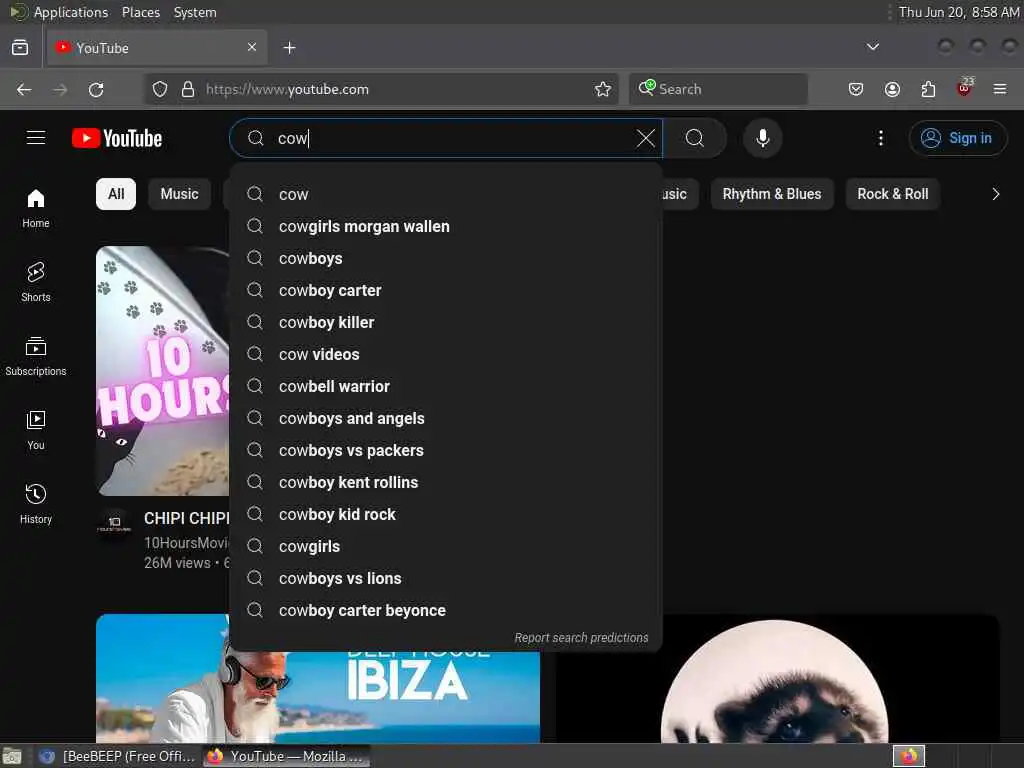The image size is (1024, 768).
Task: Open Shorts from the sidebar
Action: point(36,282)
